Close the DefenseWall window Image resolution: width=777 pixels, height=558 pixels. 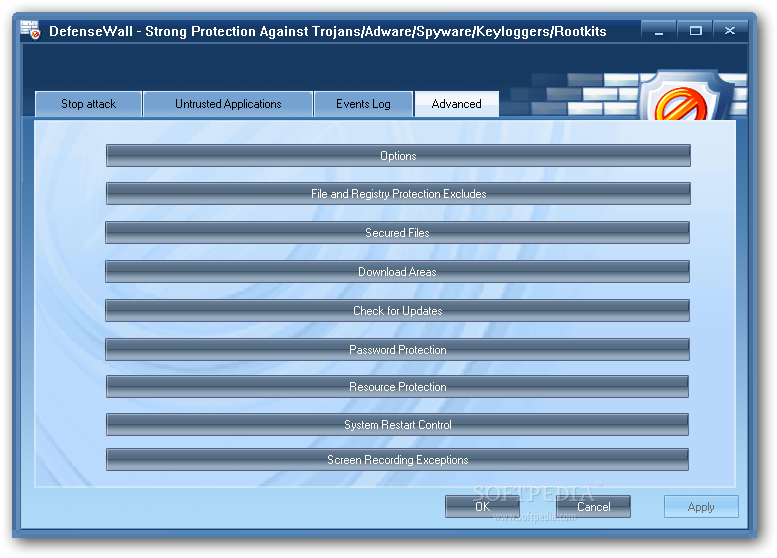pyautogui.click(x=730, y=31)
